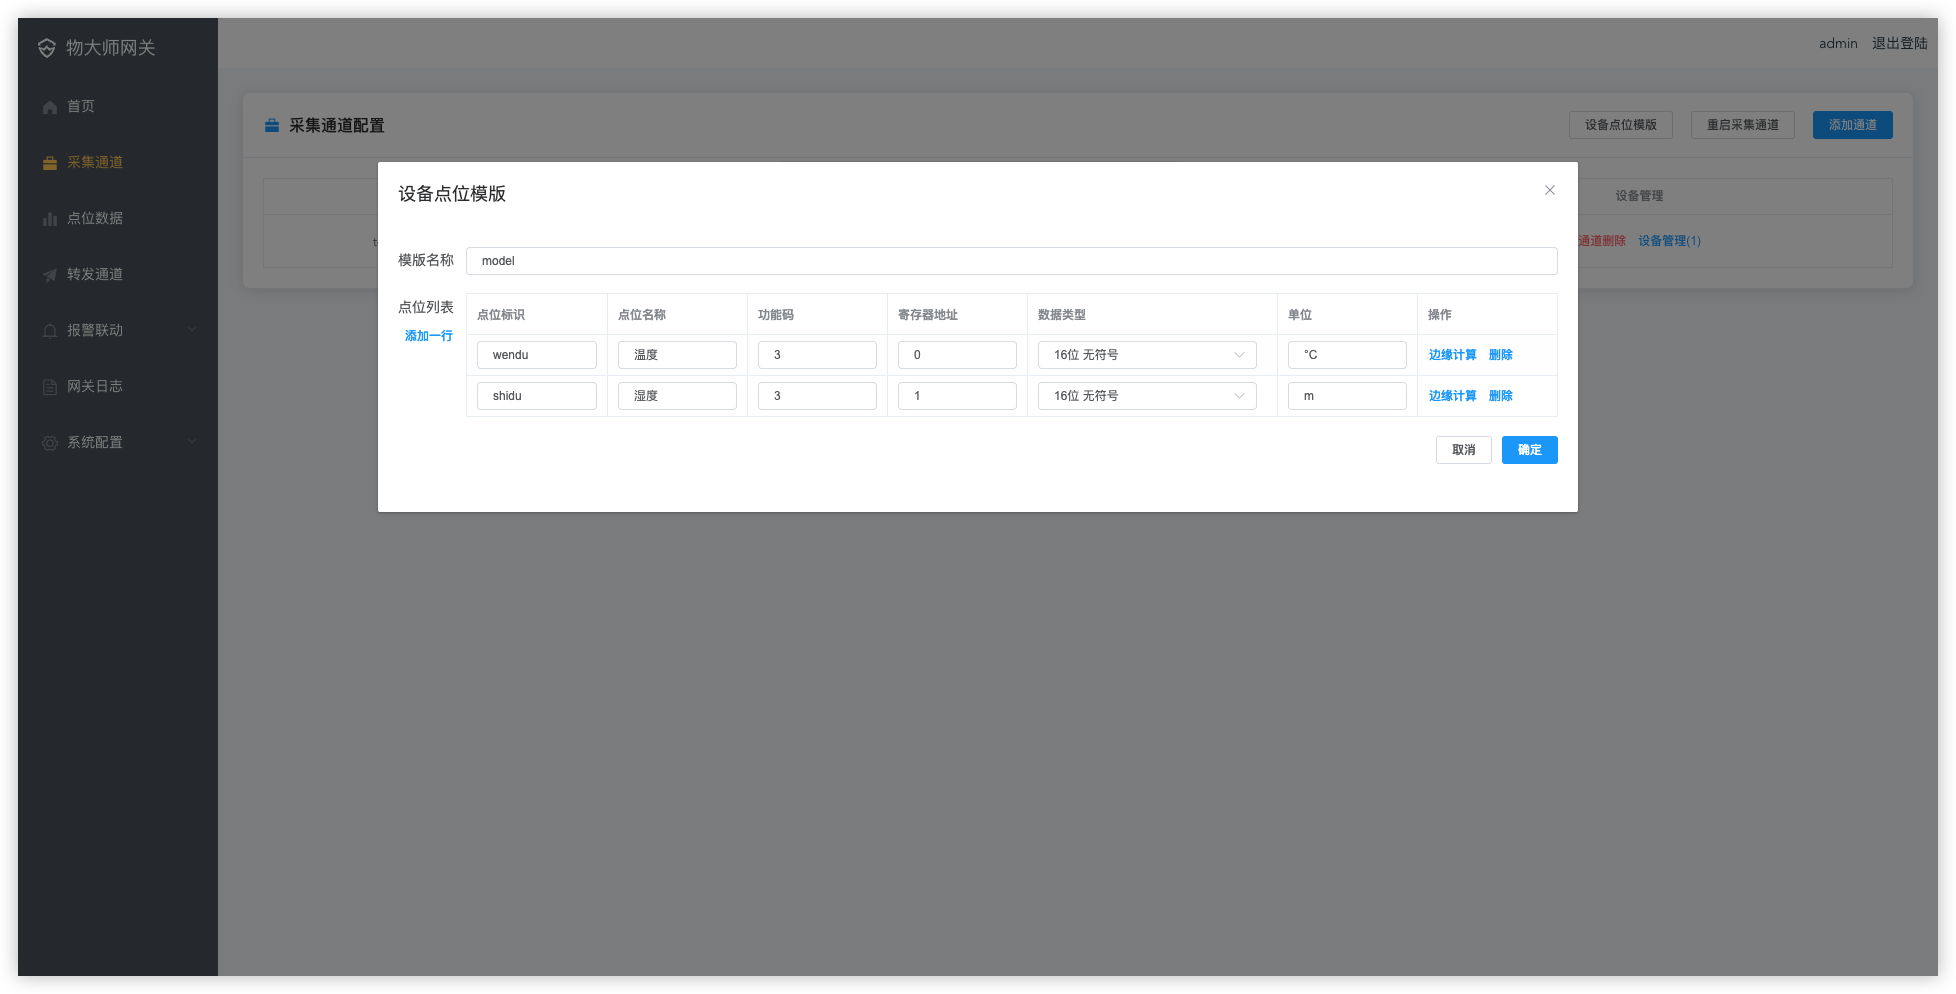This screenshot has width=1956, height=994.
Task: Click the document icon for 网关日志
Action: (x=50, y=387)
